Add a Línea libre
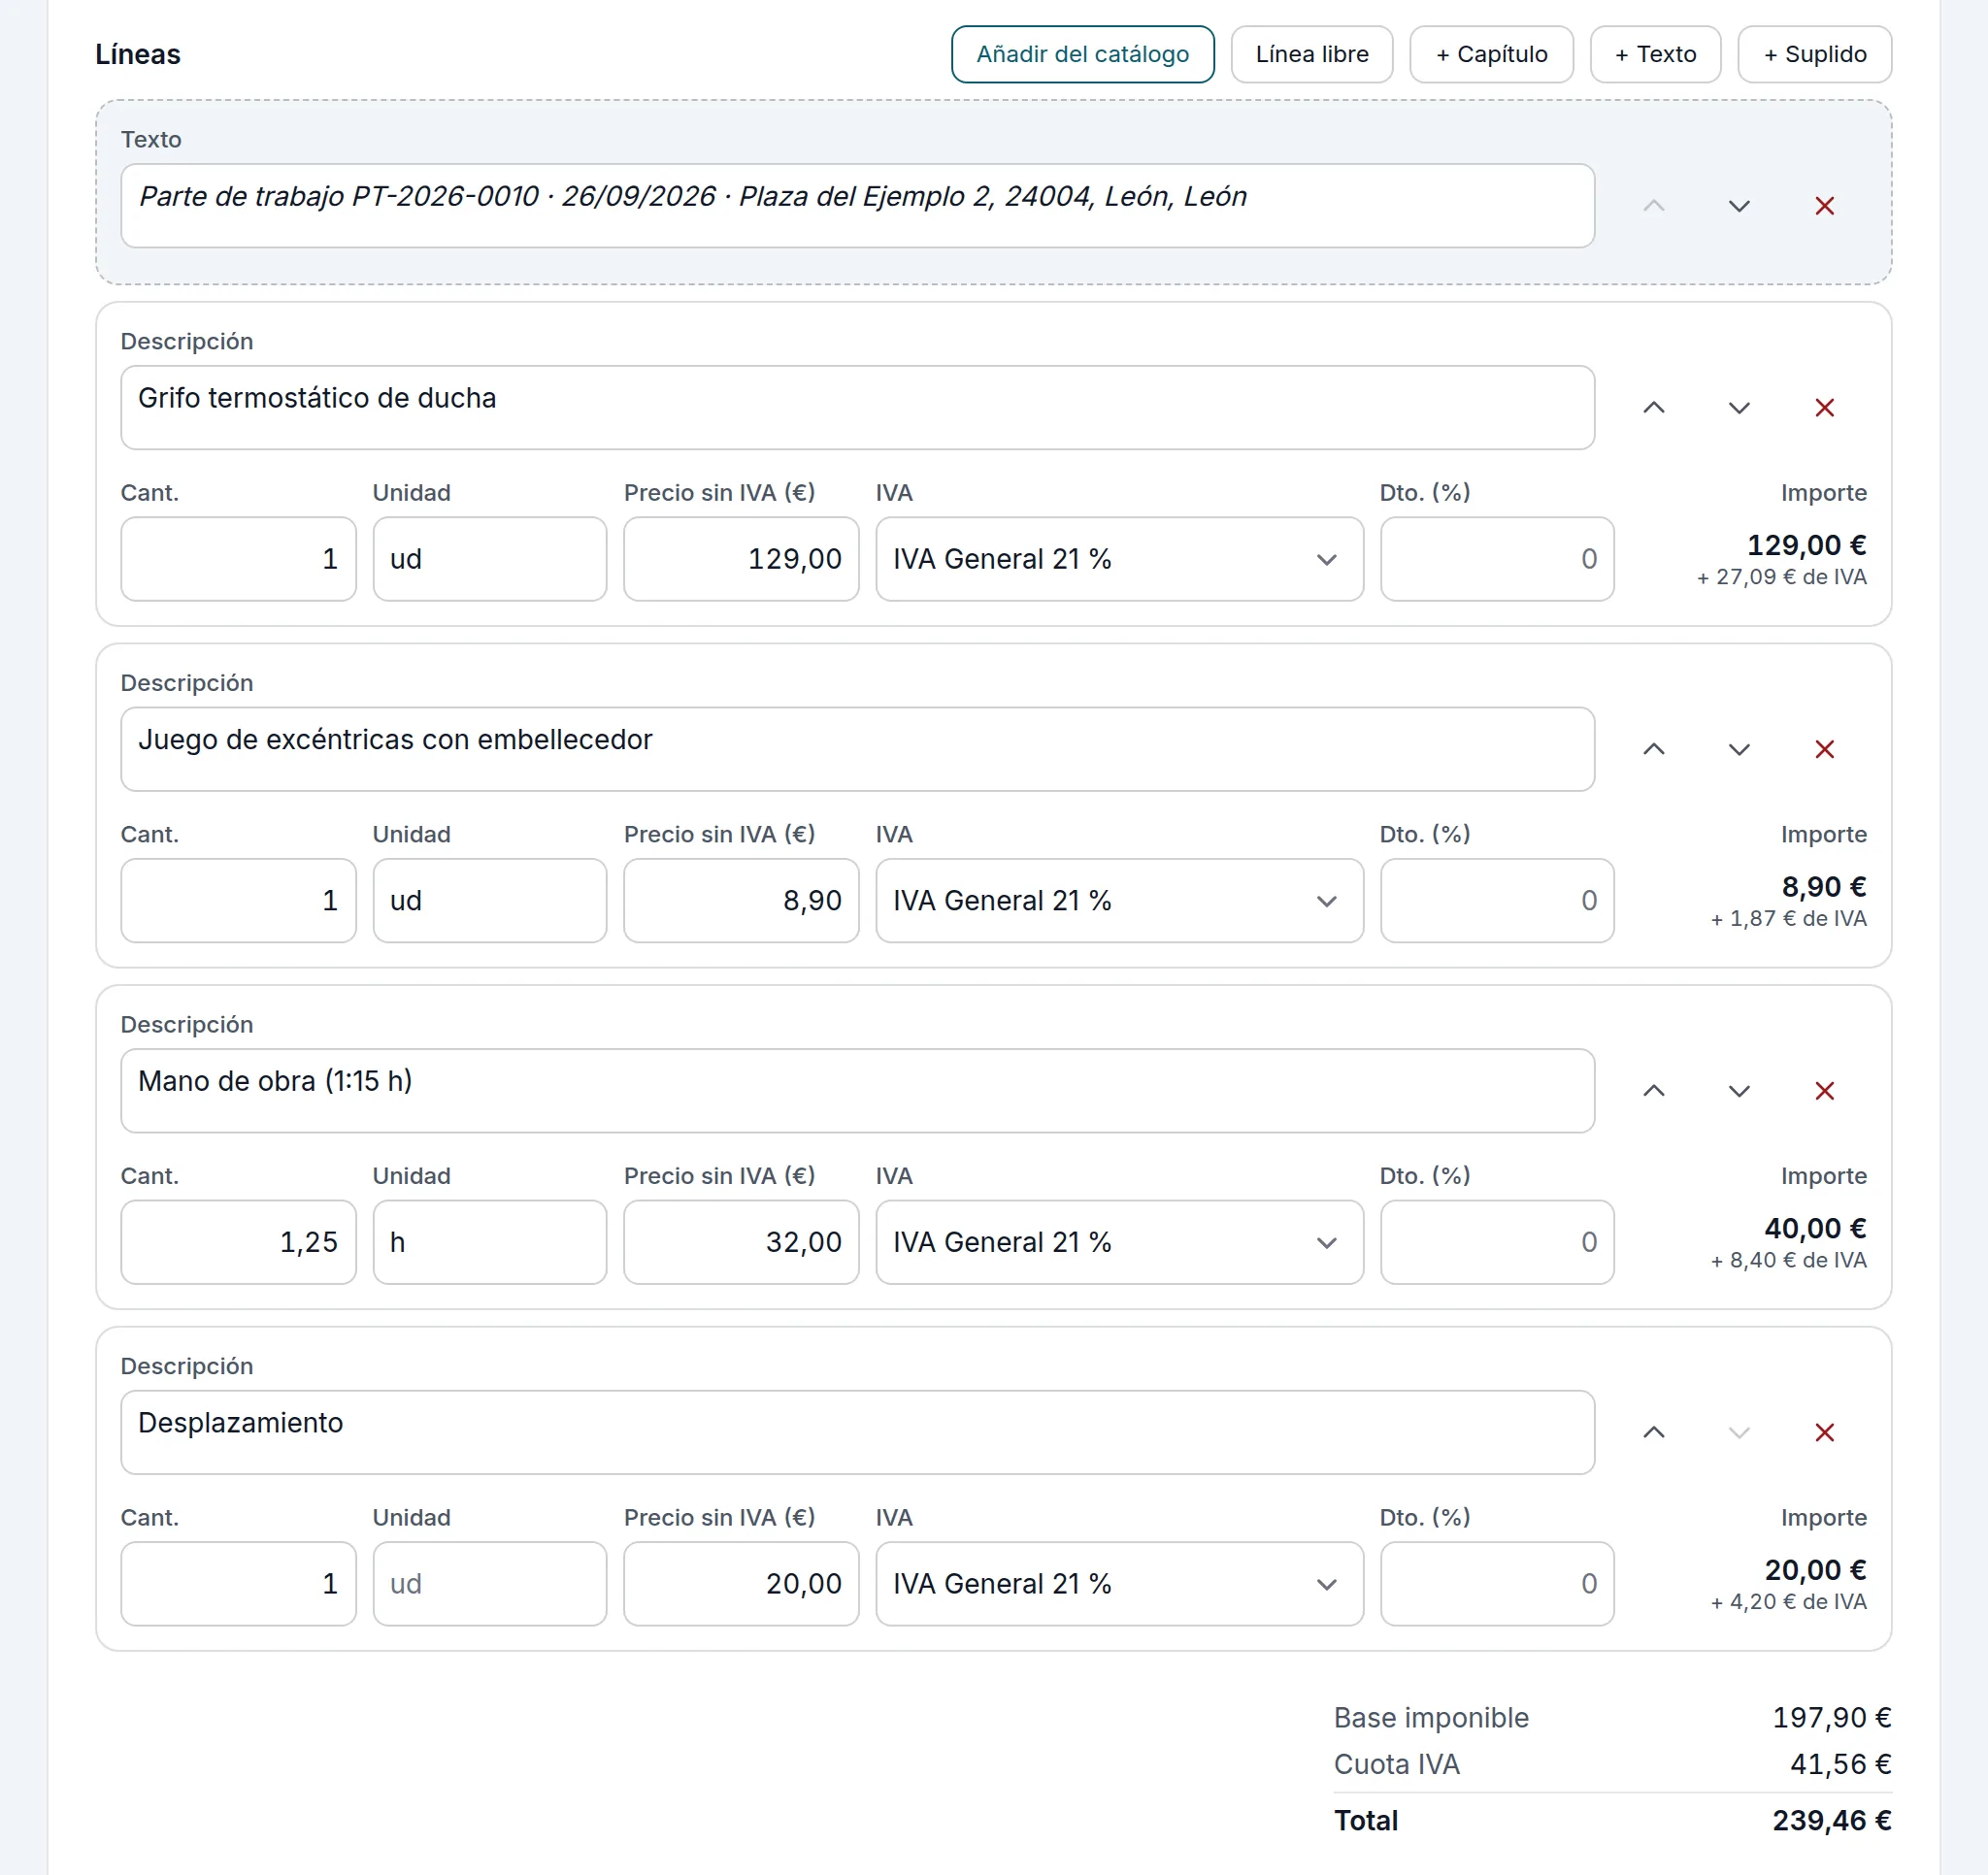Image resolution: width=1988 pixels, height=1875 pixels. click(1311, 54)
